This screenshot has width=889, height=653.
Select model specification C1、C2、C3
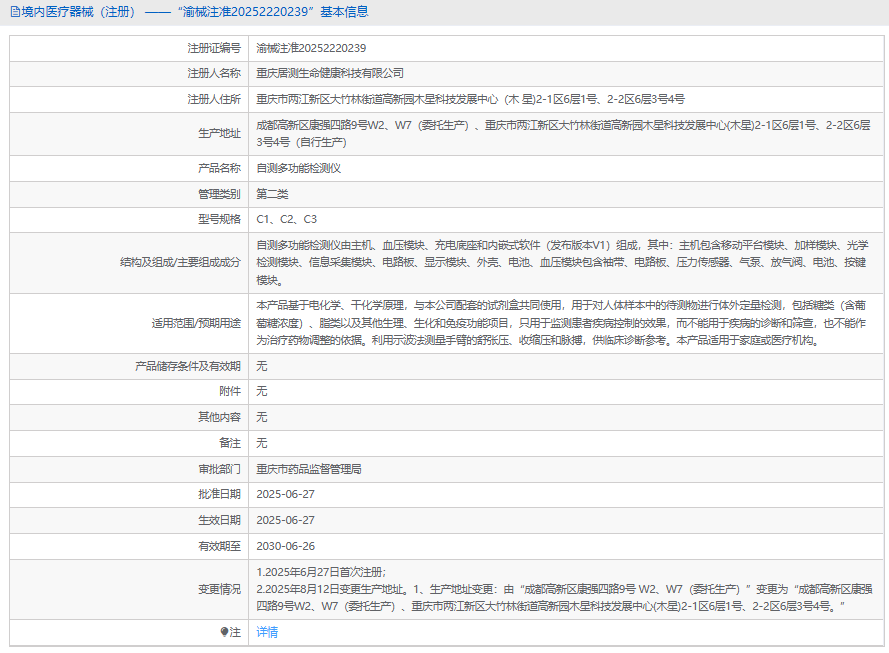click(287, 219)
